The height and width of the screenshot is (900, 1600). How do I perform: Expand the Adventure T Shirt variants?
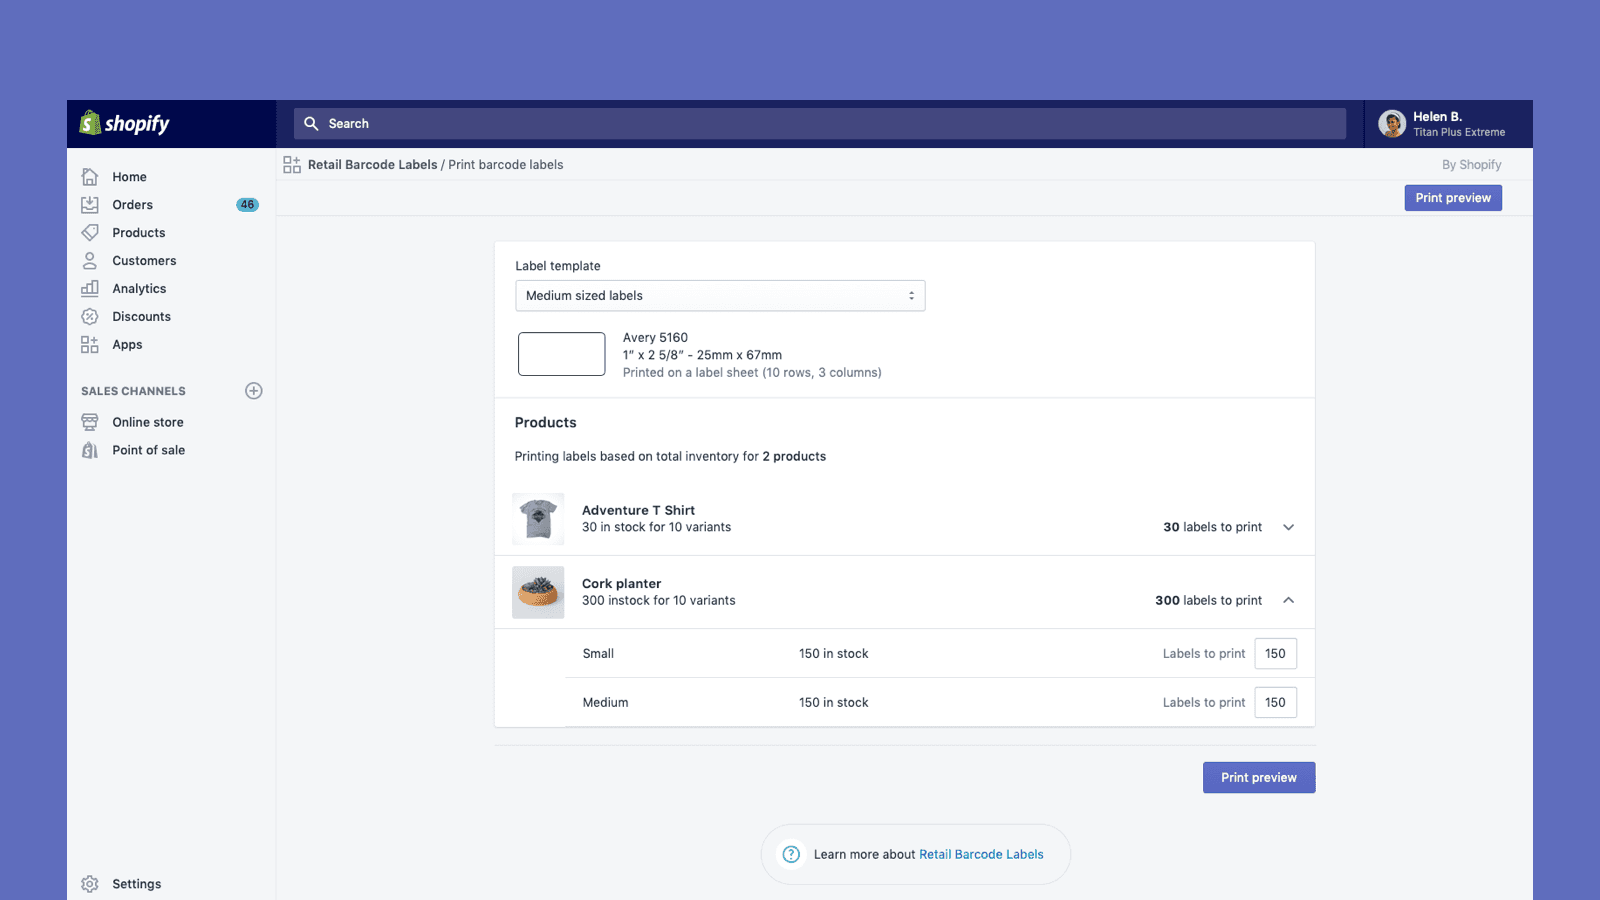point(1289,527)
